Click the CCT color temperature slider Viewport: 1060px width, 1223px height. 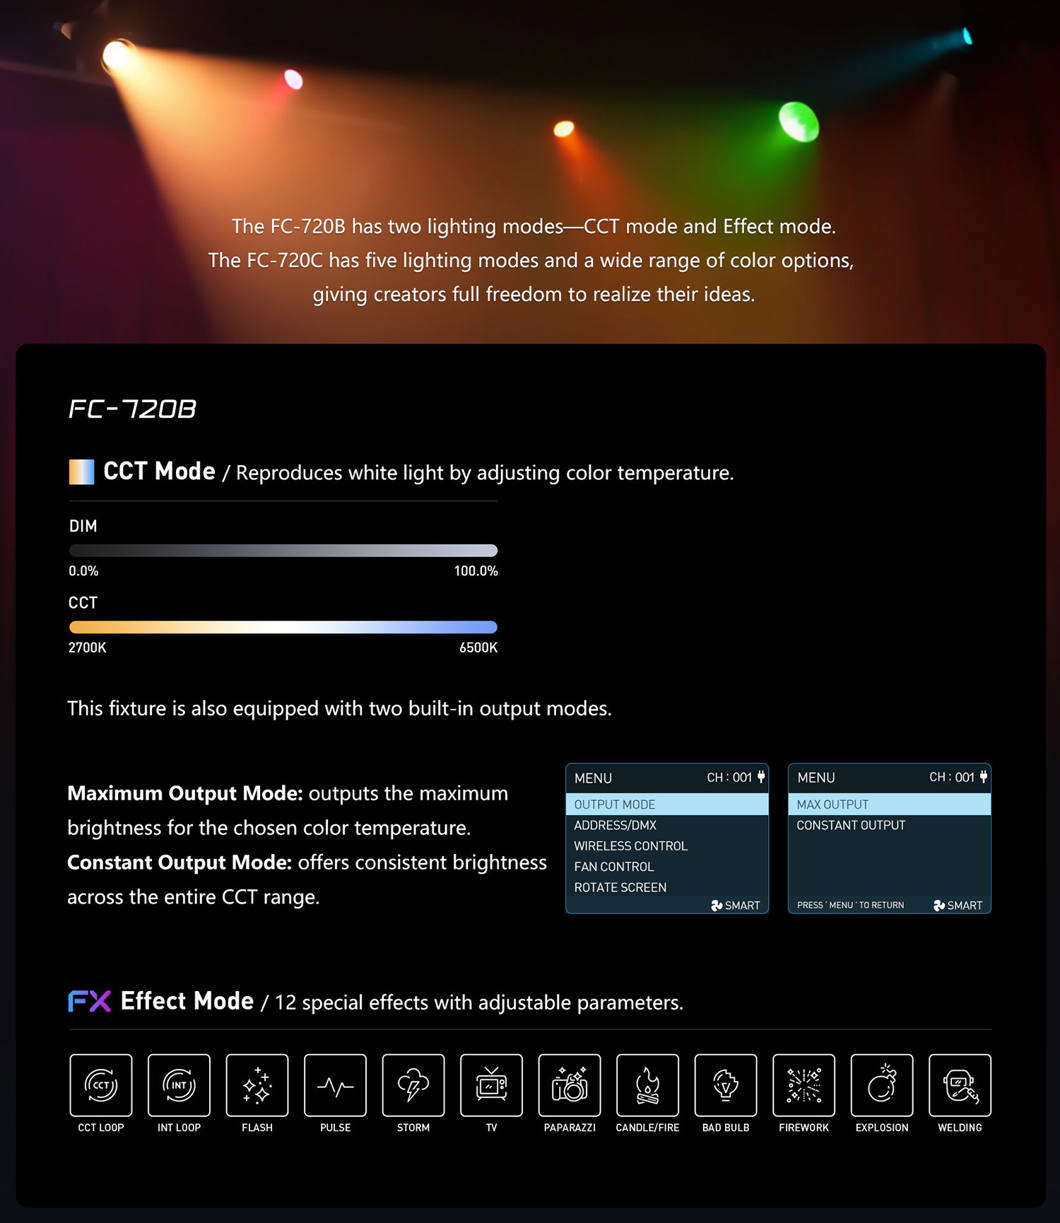pos(283,627)
